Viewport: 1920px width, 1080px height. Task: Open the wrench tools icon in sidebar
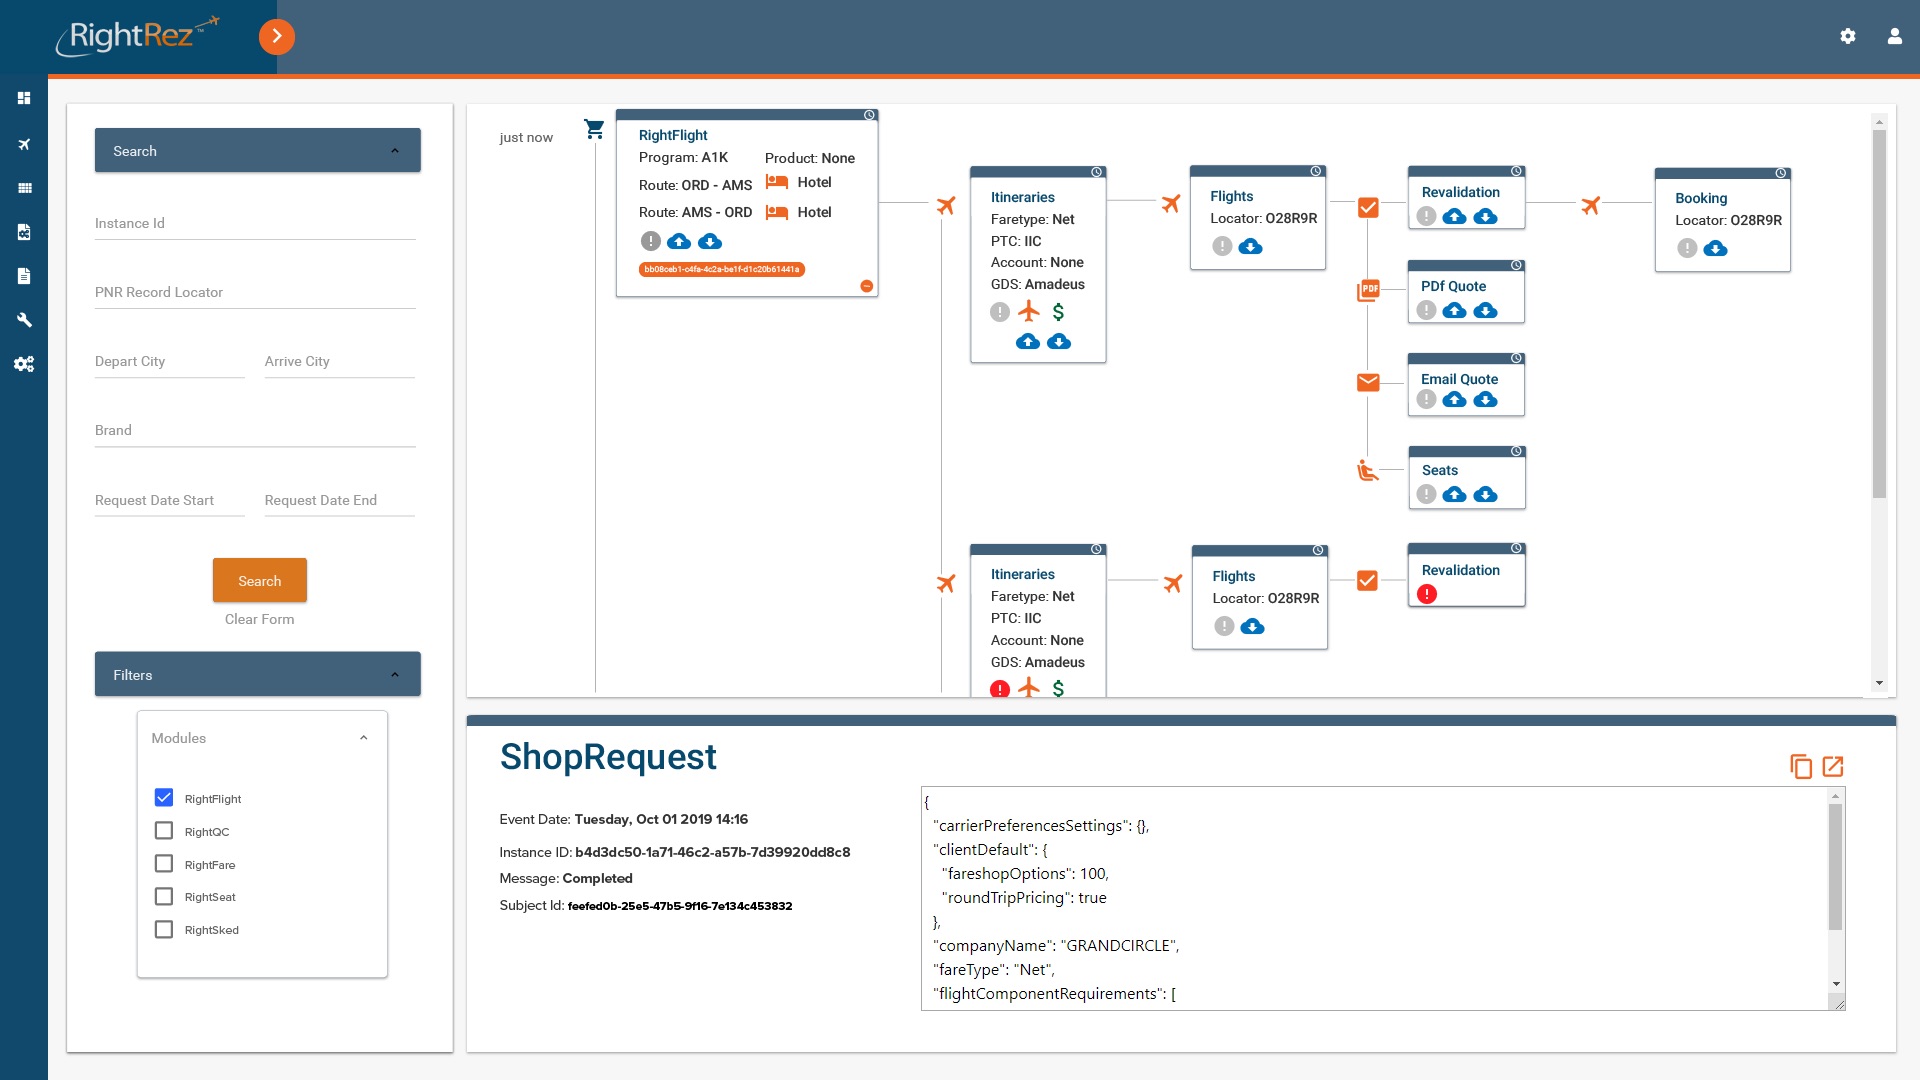(x=24, y=320)
